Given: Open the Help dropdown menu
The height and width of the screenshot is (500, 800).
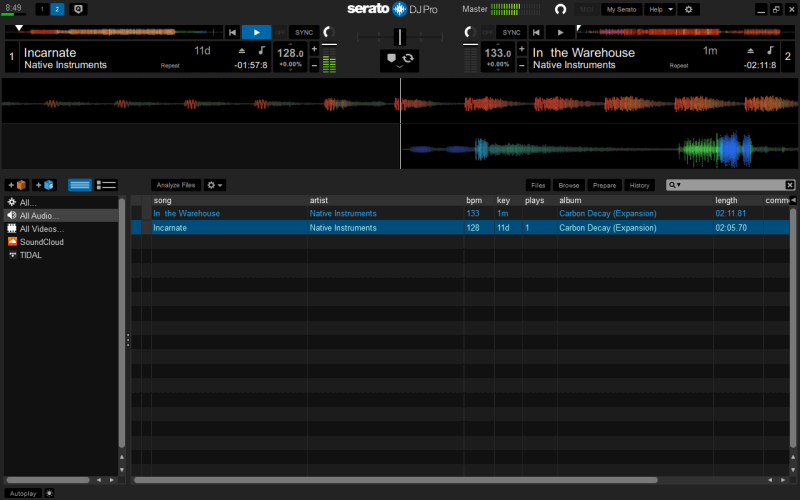Looking at the screenshot, I should pos(660,9).
